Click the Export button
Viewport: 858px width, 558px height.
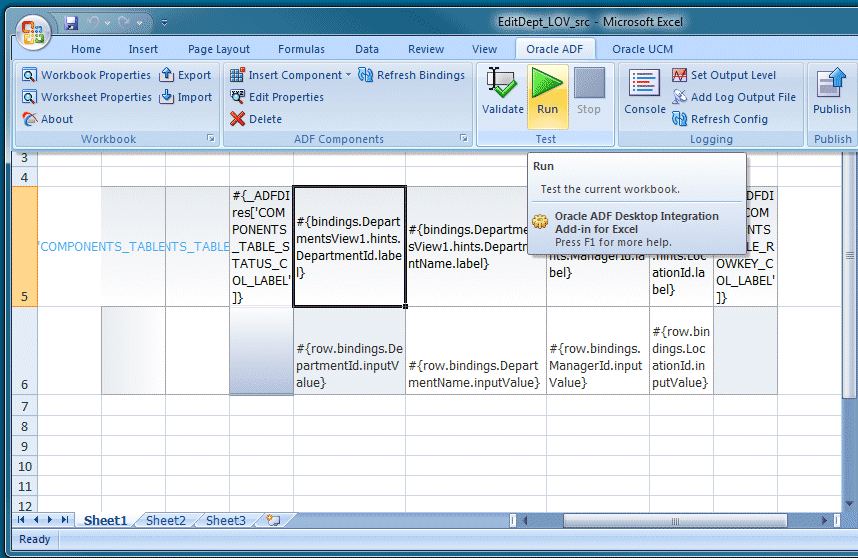tap(185, 75)
